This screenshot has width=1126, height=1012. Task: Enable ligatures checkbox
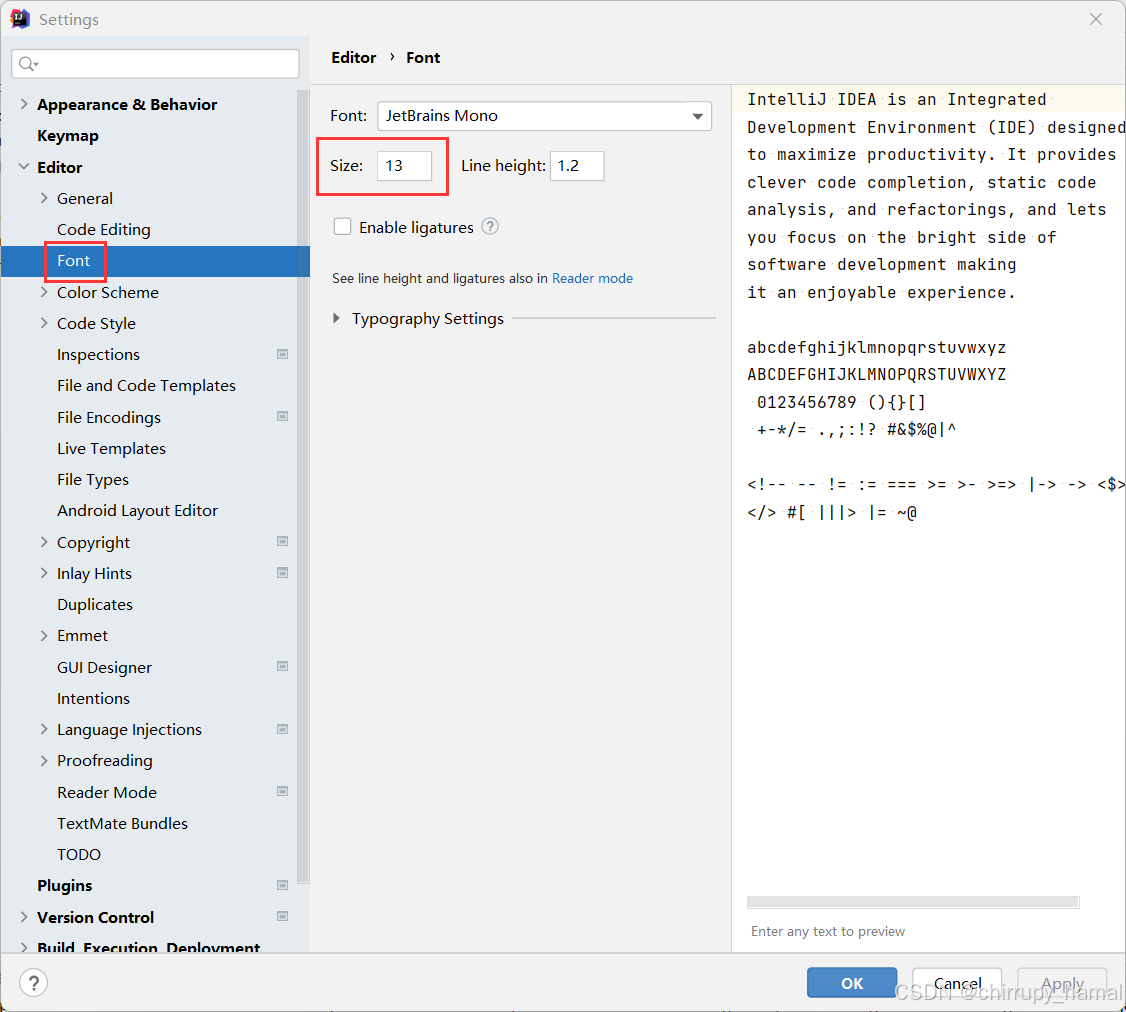tap(343, 227)
